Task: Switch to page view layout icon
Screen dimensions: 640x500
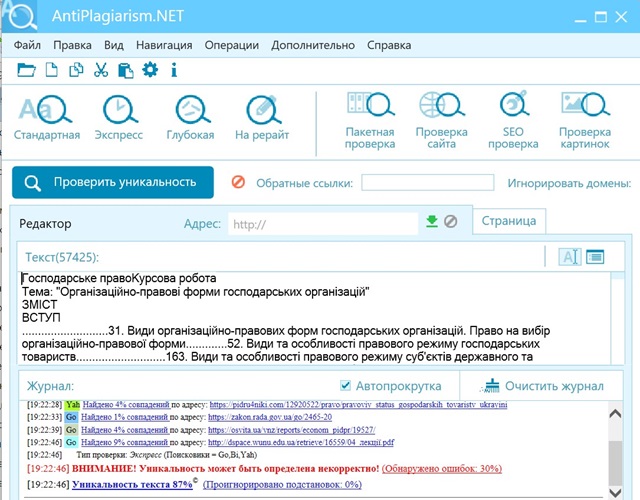Action: 595,257
